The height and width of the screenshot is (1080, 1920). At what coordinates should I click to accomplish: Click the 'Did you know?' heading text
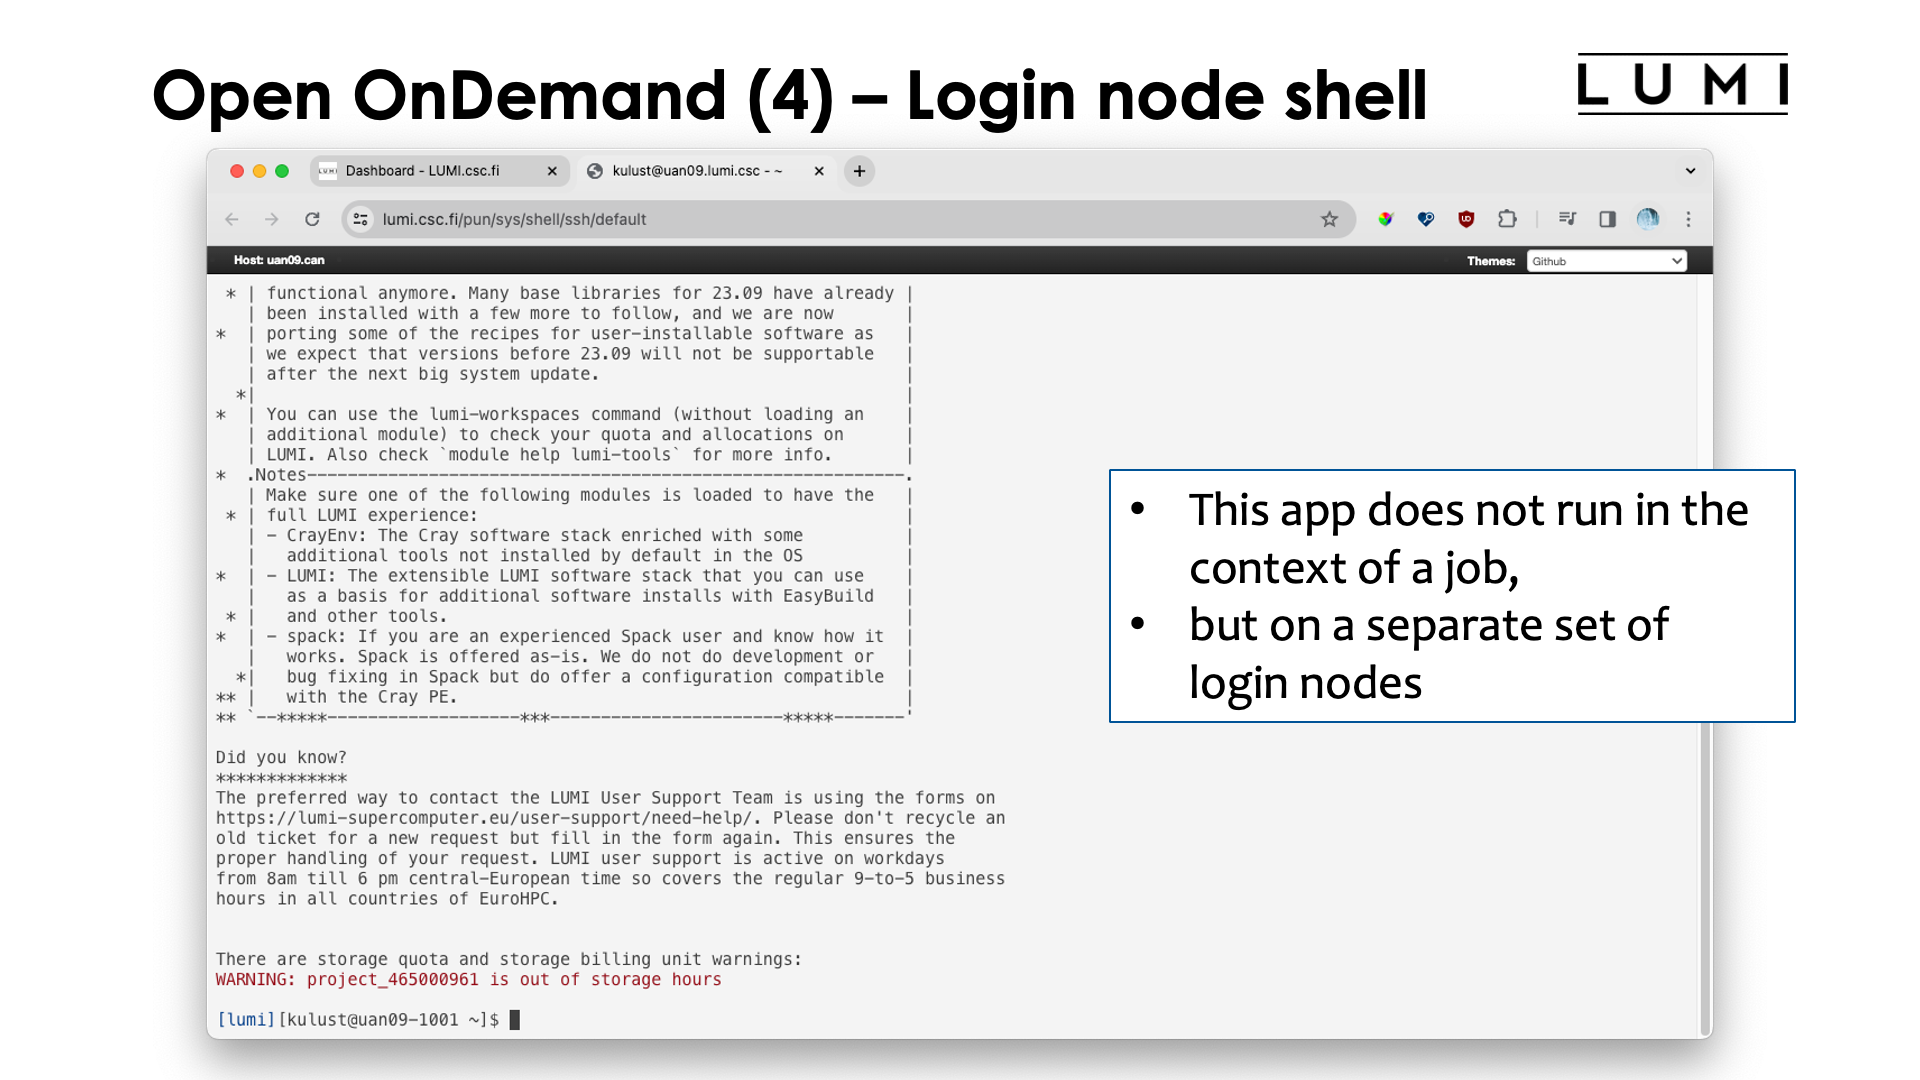click(281, 758)
